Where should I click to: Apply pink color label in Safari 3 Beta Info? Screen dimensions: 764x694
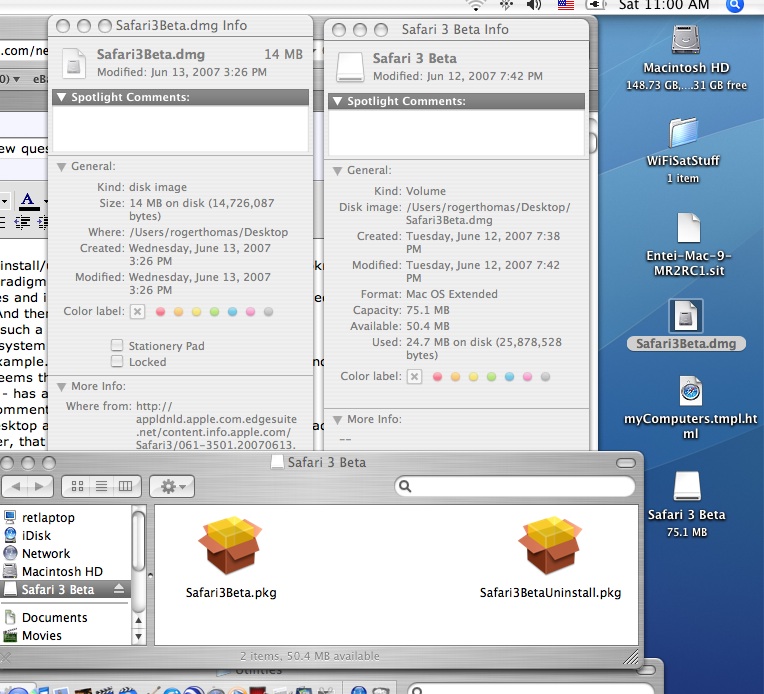pos(527,376)
